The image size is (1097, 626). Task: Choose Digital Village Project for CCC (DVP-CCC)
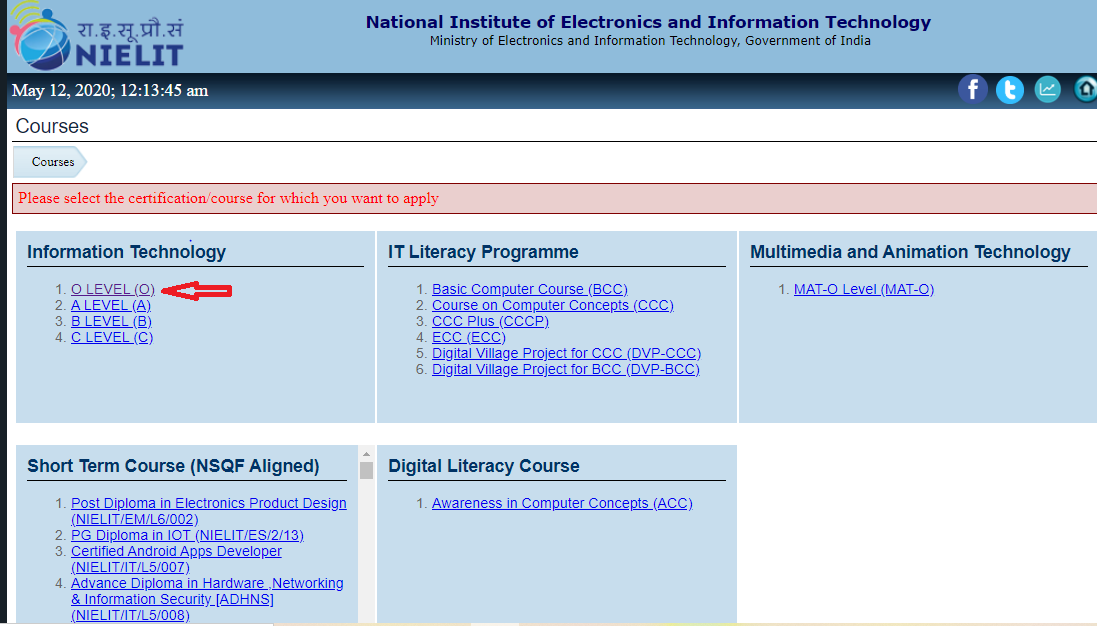[x=567, y=353]
